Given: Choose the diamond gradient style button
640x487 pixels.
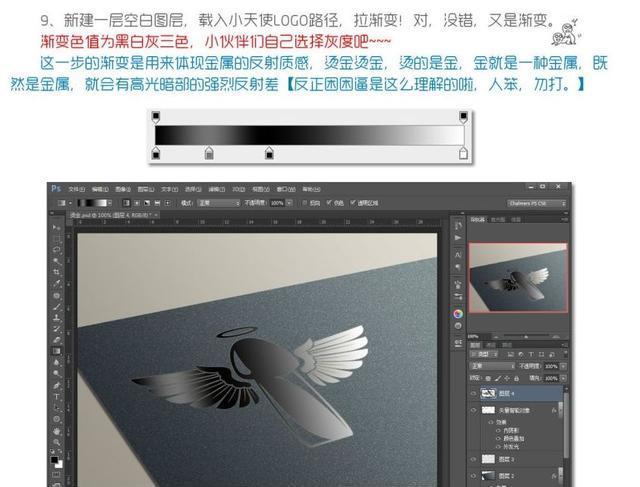Looking at the screenshot, I should point(167,203).
